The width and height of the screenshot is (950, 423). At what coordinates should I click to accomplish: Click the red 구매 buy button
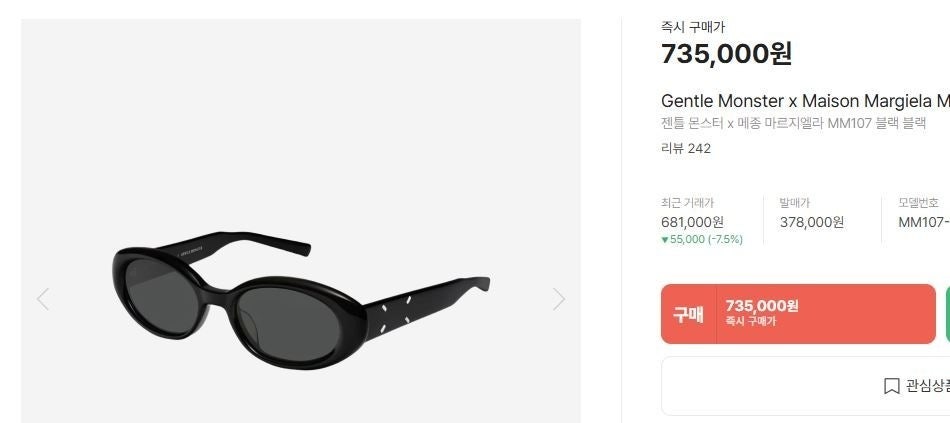[799, 314]
